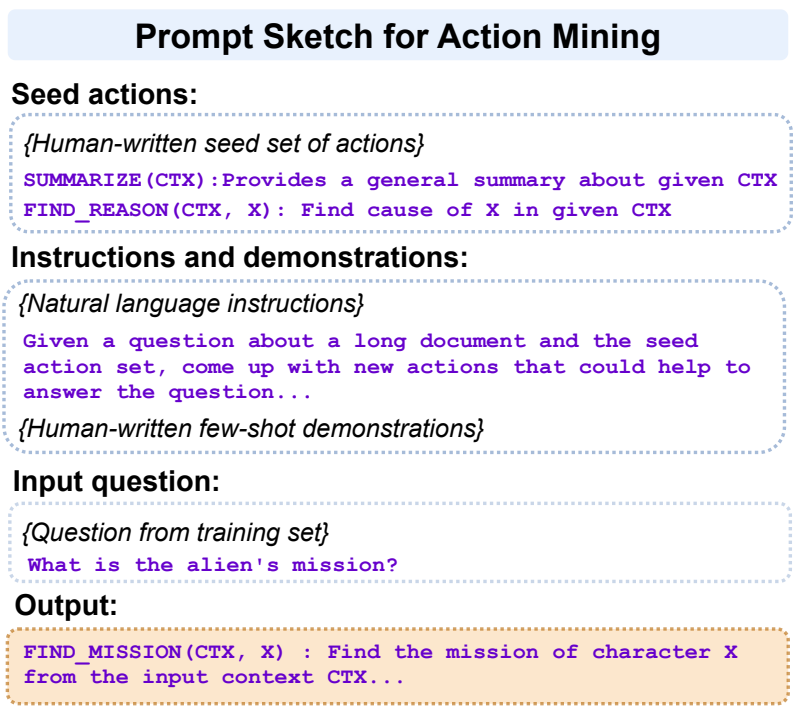Select the 'Output:' heading

point(65,606)
